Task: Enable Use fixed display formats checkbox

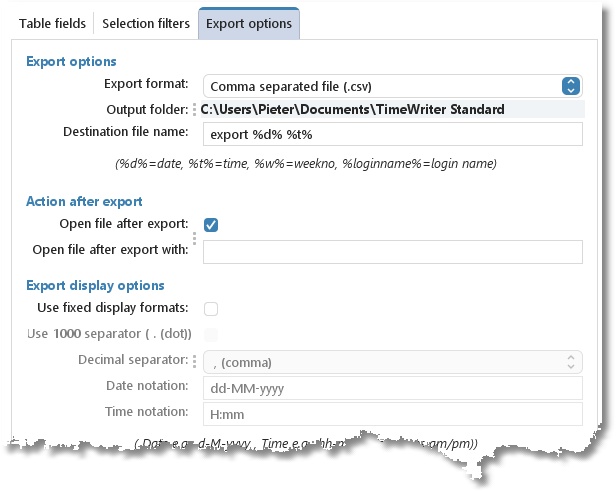Action: point(211,309)
